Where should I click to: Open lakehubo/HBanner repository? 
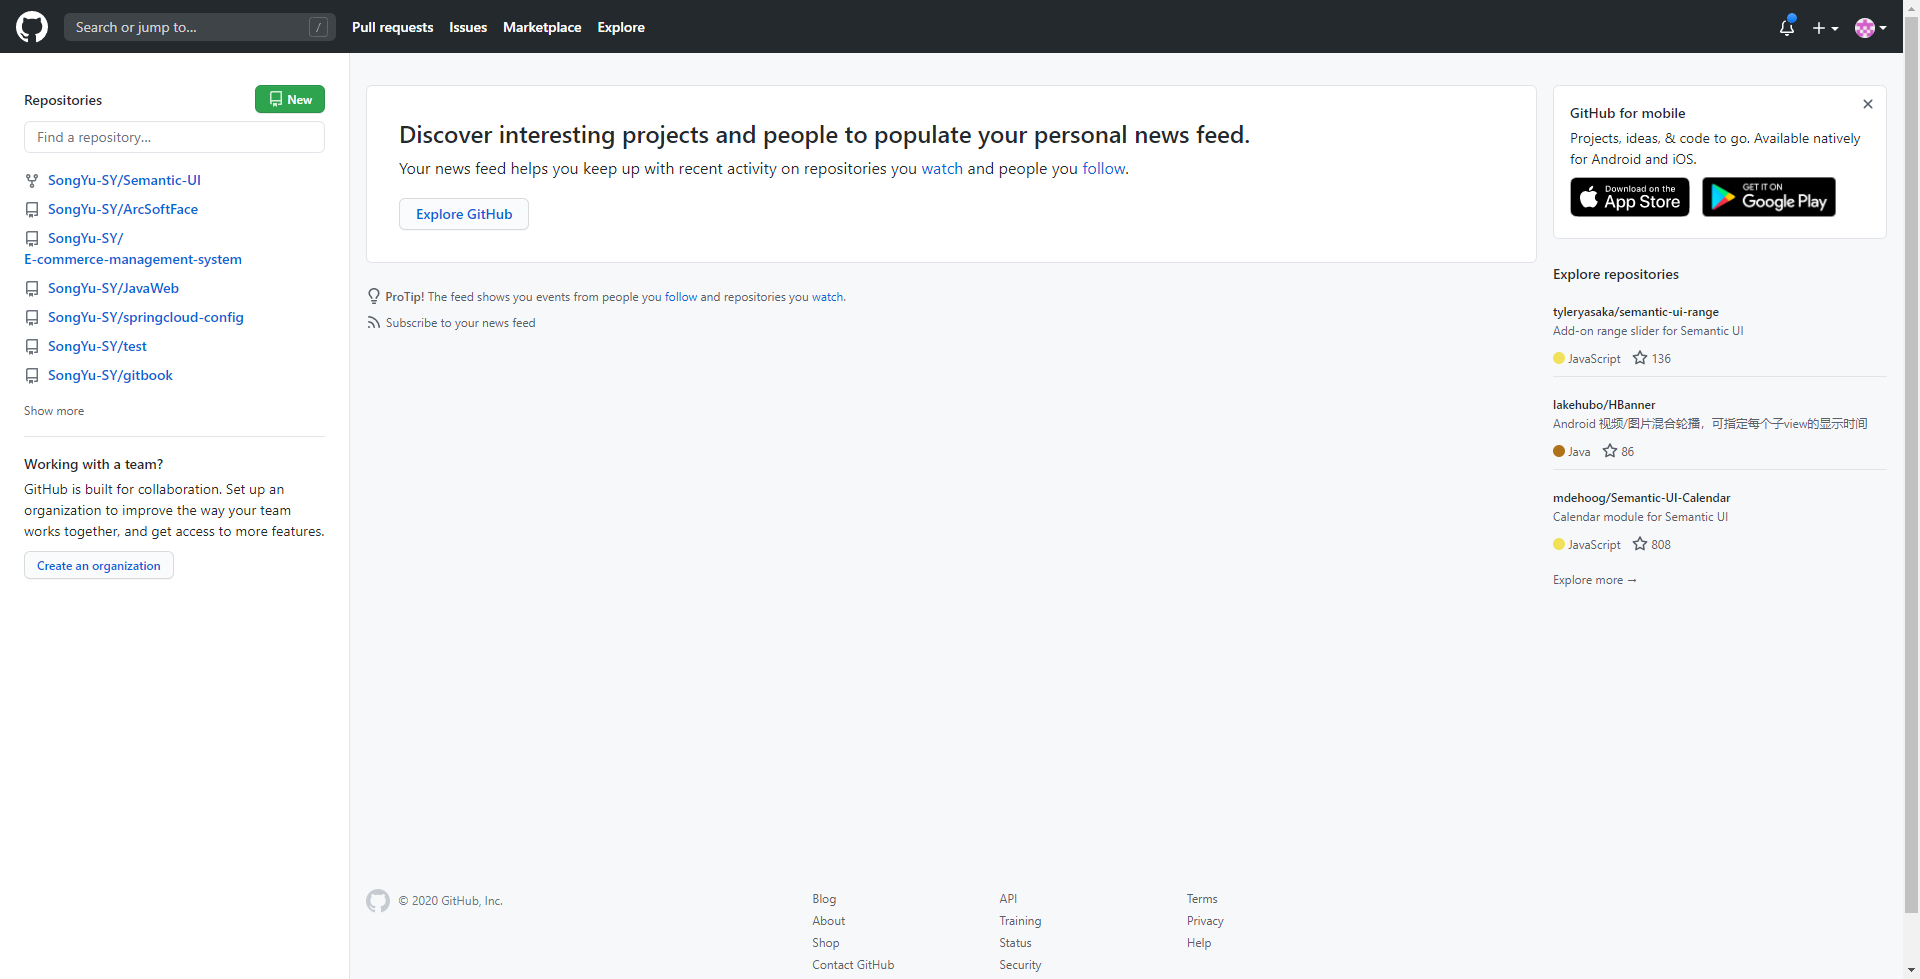[x=1604, y=405]
